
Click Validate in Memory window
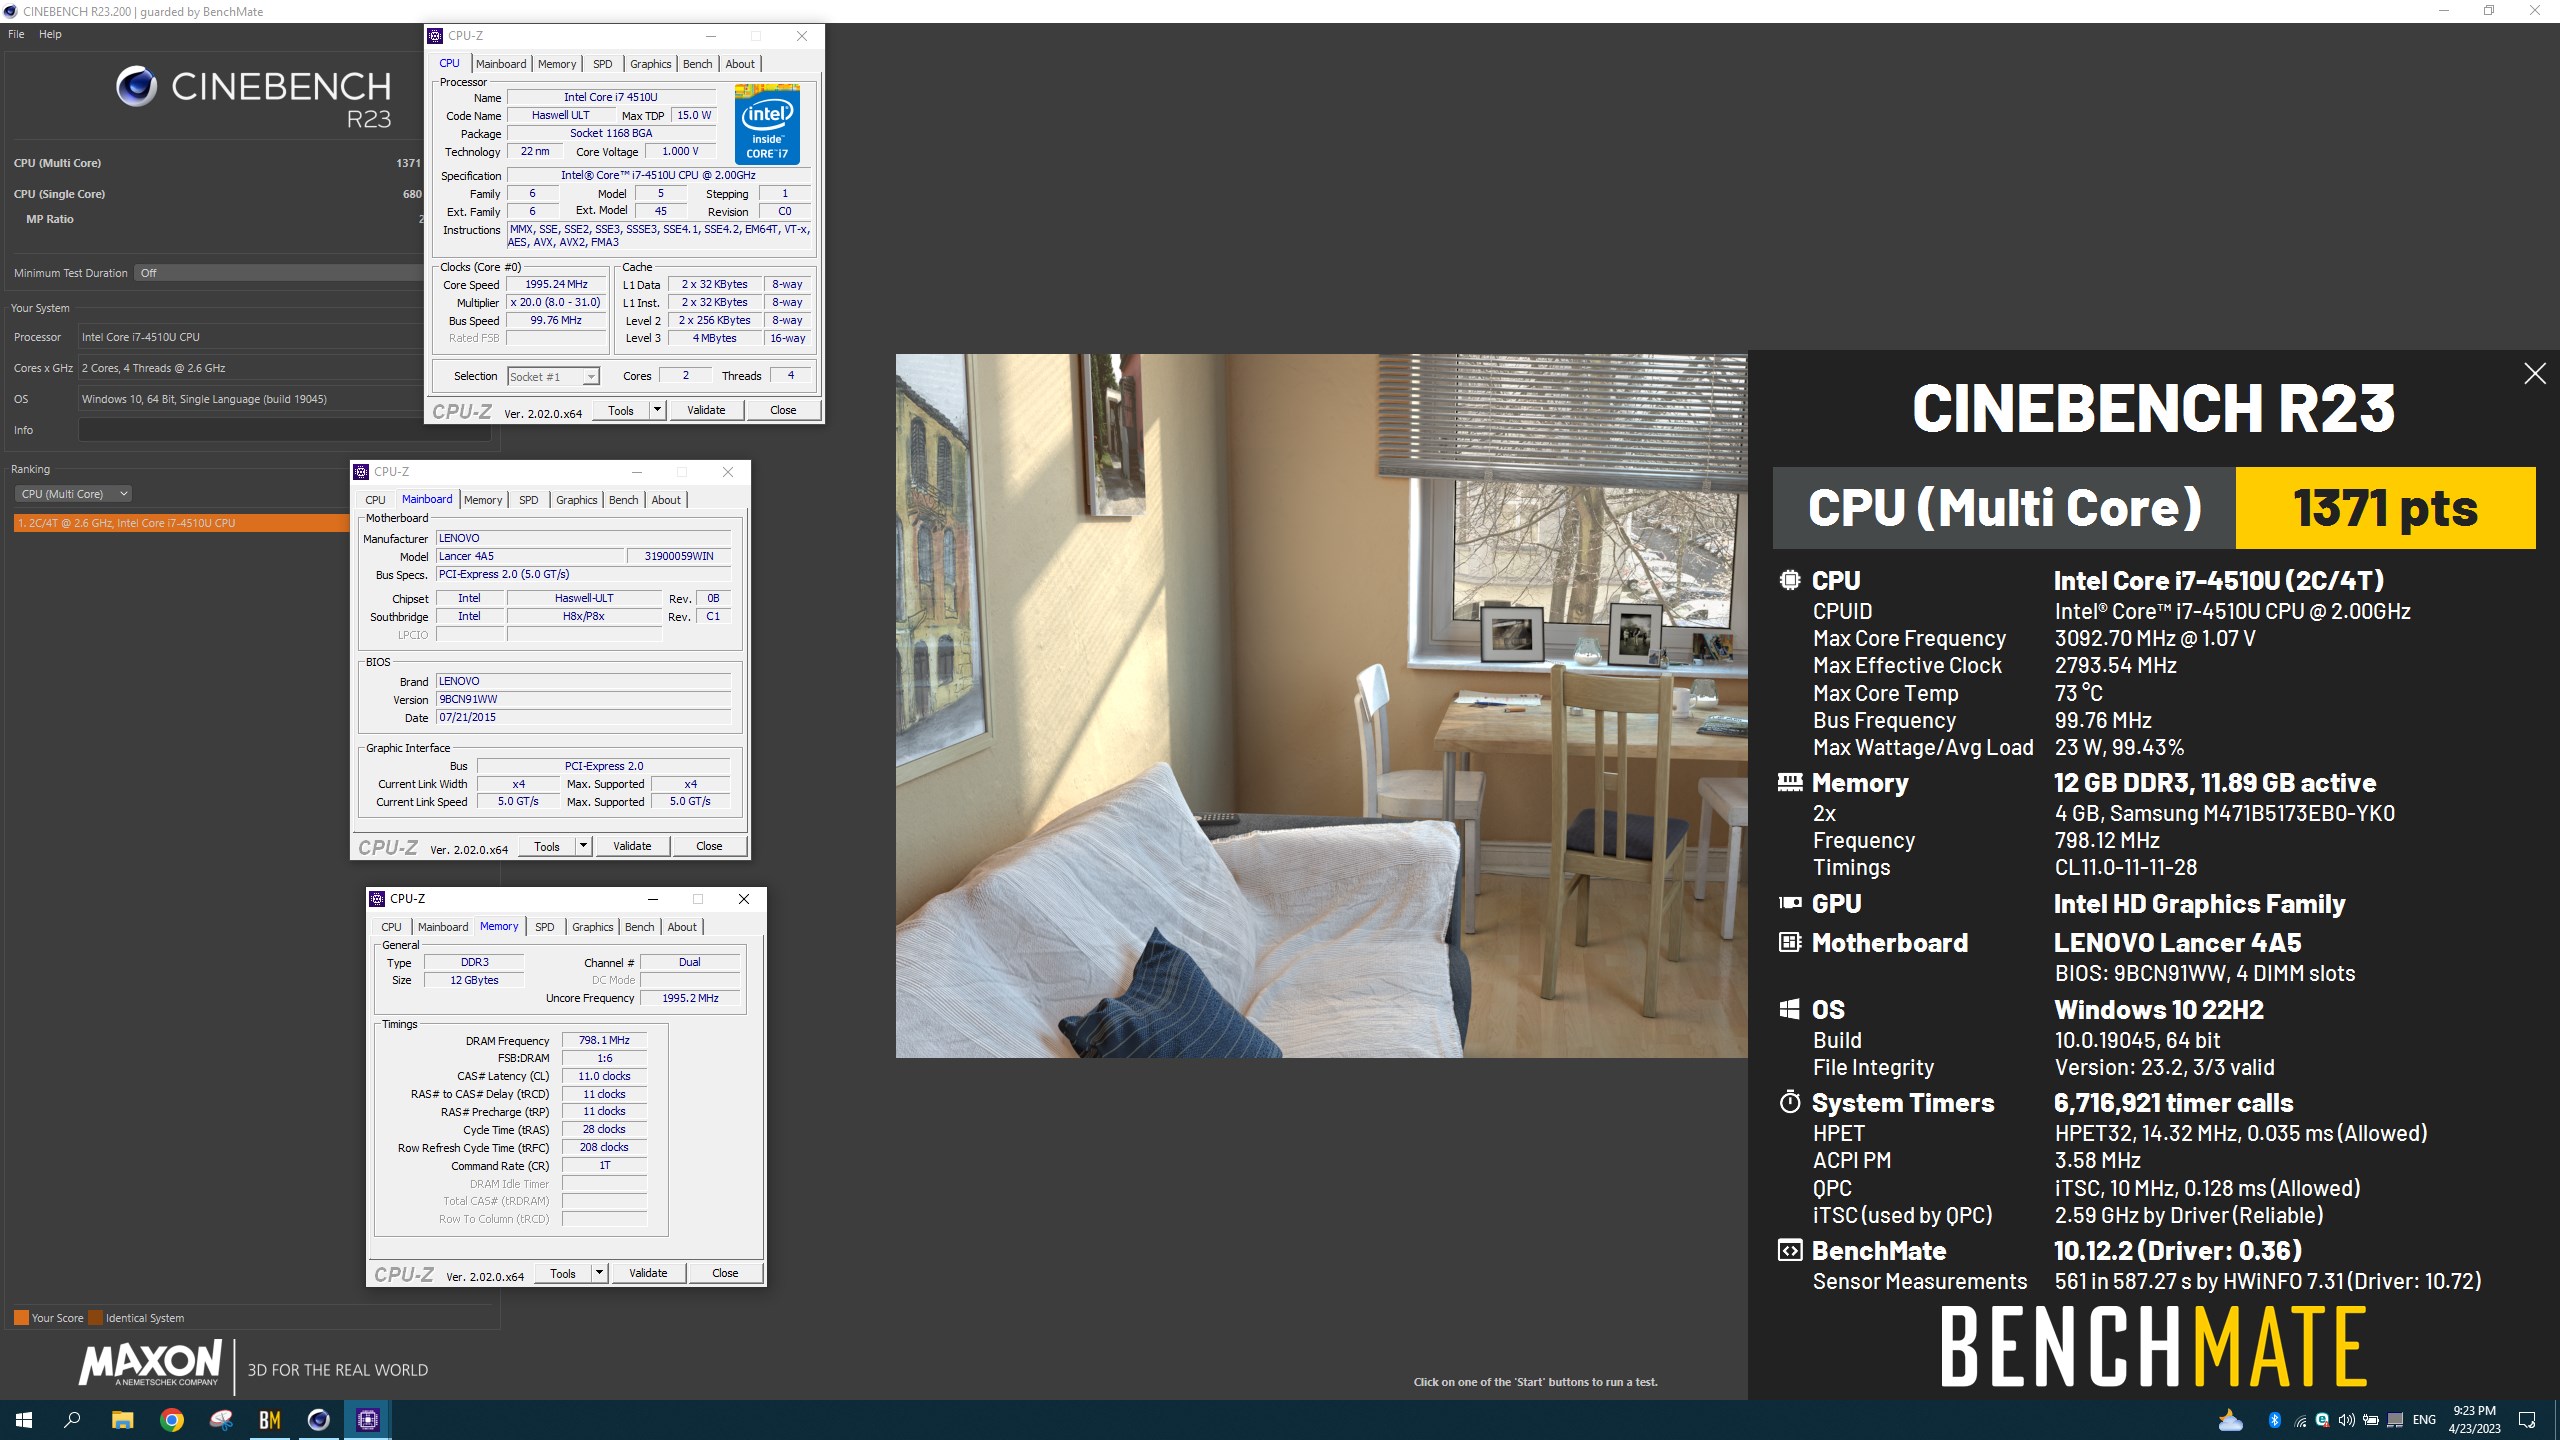(648, 1273)
